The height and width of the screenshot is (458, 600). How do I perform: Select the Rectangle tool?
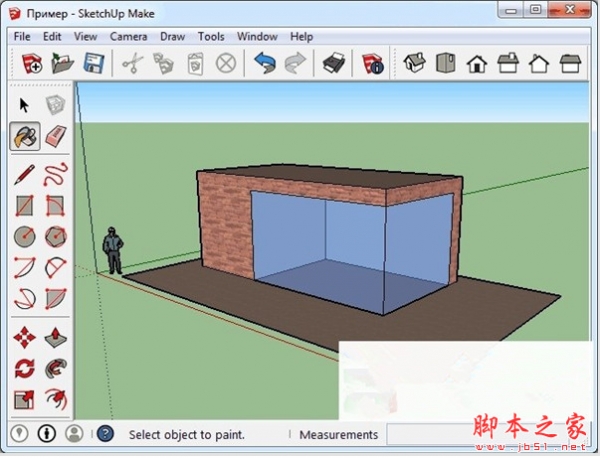[x=24, y=206]
